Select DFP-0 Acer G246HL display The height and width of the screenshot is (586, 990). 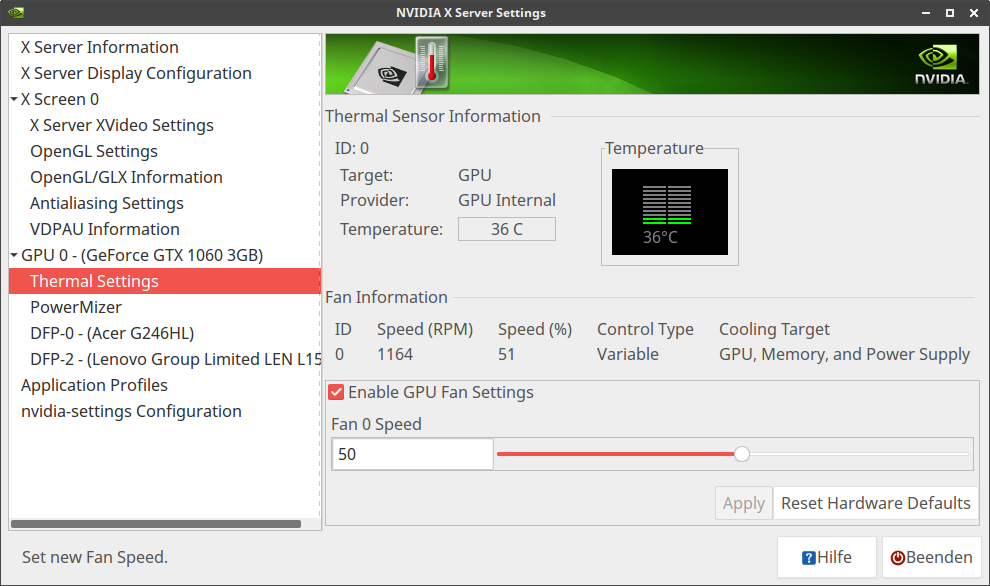[112, 333]
